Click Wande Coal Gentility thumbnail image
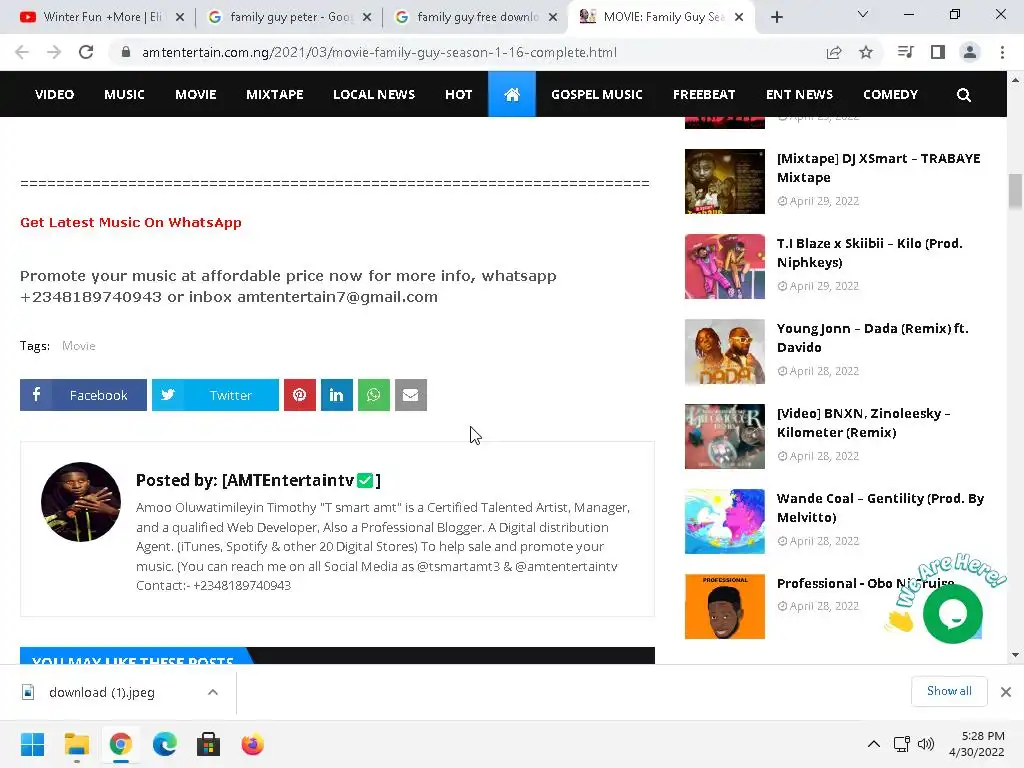Image resolution: width=1024 pixels, height=768 pixels. [x=724, y=521]
